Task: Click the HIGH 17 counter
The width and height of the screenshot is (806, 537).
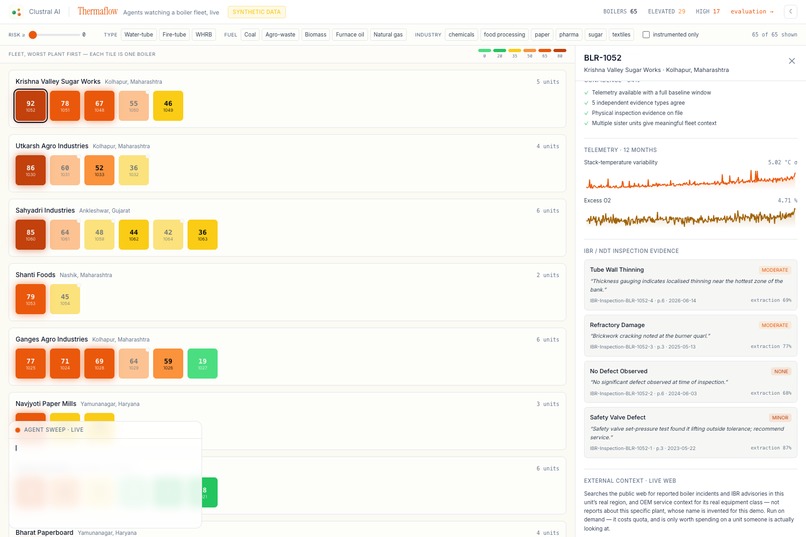Action: (708, 11)
